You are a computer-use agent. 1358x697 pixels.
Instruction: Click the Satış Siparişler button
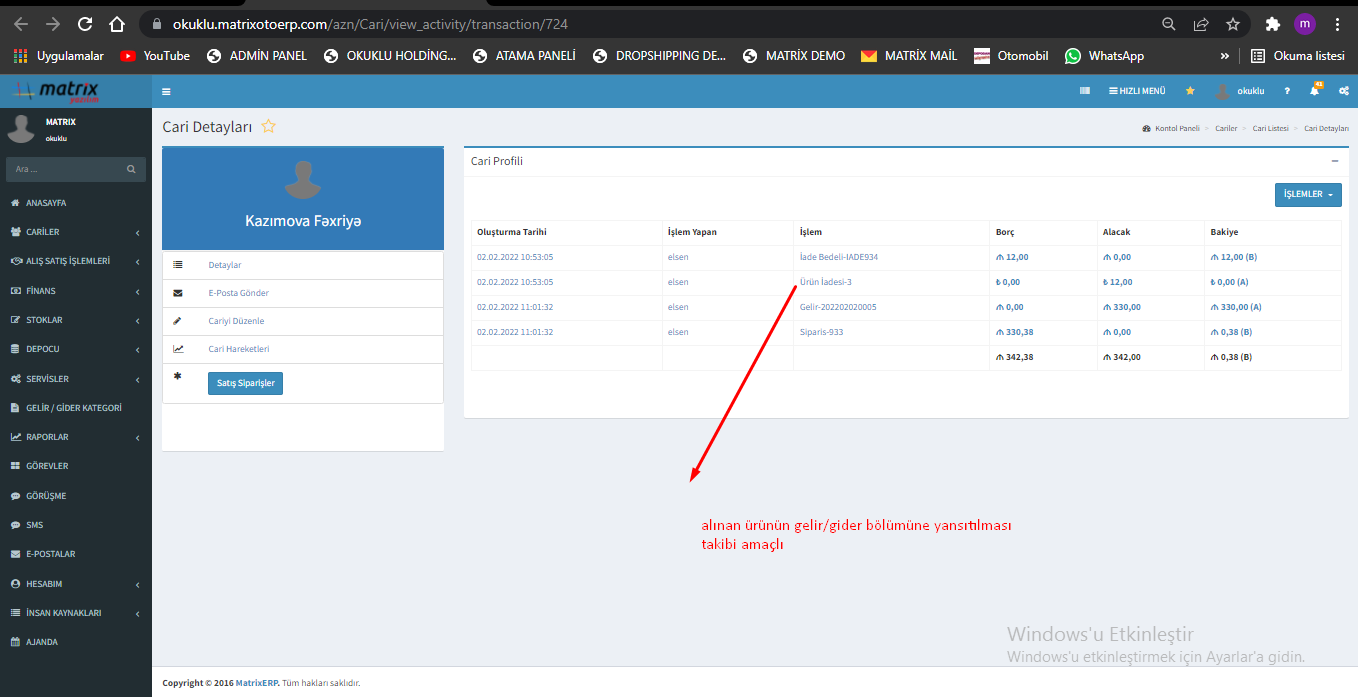click(245, 383)
